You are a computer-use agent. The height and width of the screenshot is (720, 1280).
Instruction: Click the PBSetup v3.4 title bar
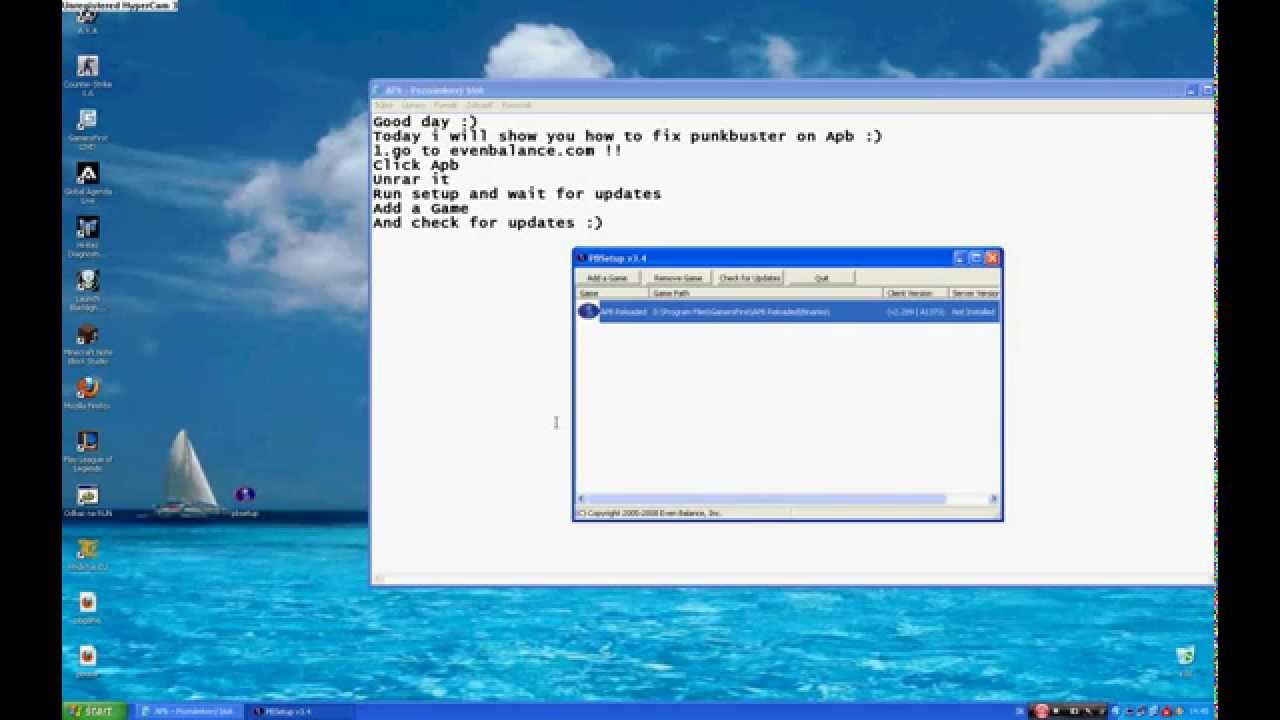click(x=765, y=257)
